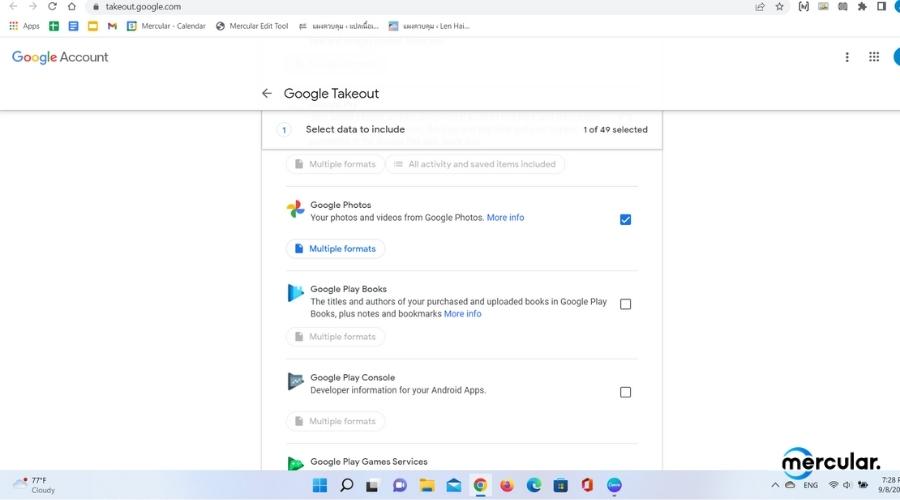Click the browser back arrow

(13, 6)
